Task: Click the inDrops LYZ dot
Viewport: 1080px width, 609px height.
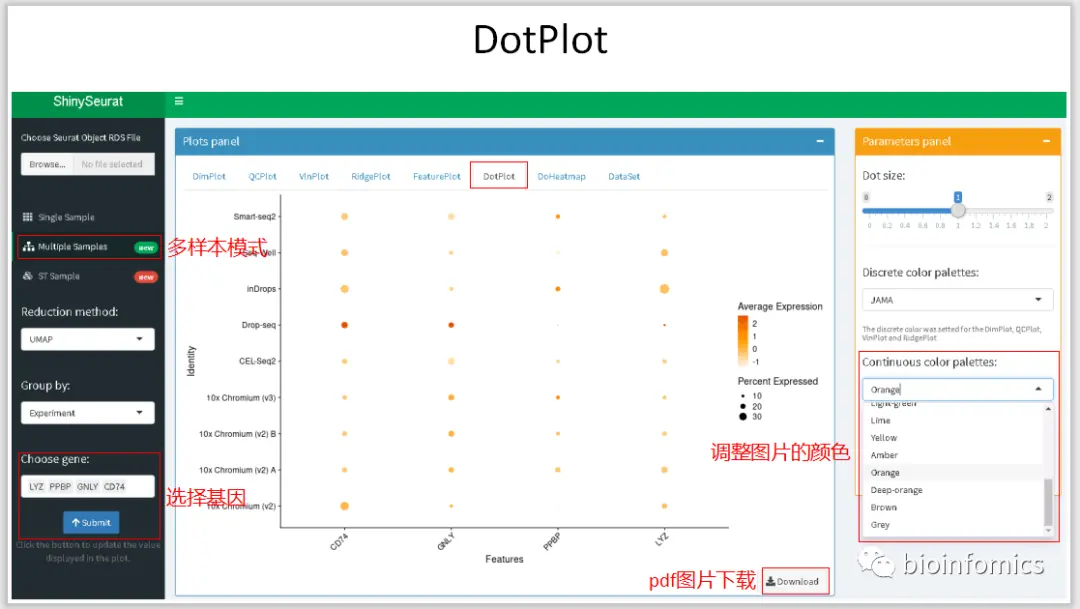Action: (x=664, y=289)
